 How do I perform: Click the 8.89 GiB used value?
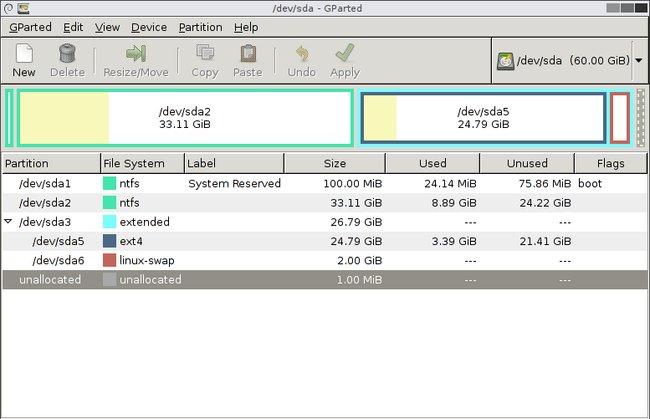click(x=454, y=203)
